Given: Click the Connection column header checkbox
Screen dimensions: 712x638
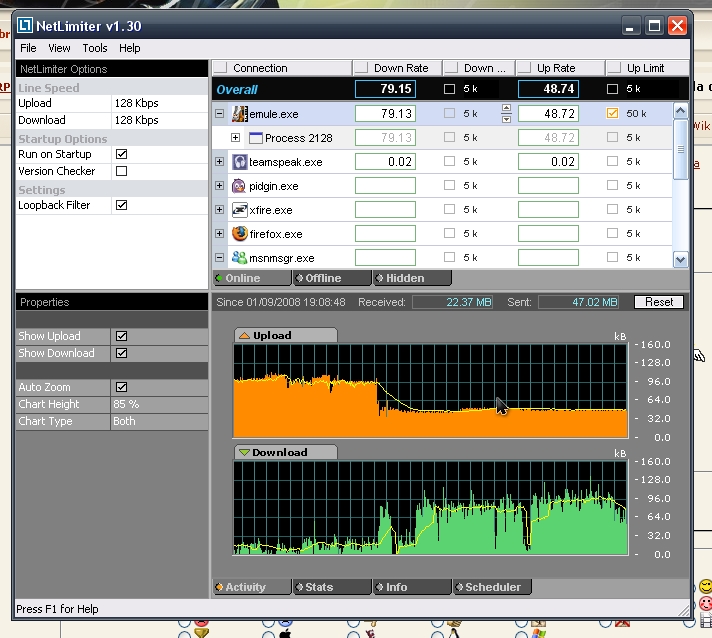Looking at the screenshot, I should (221, 68).
